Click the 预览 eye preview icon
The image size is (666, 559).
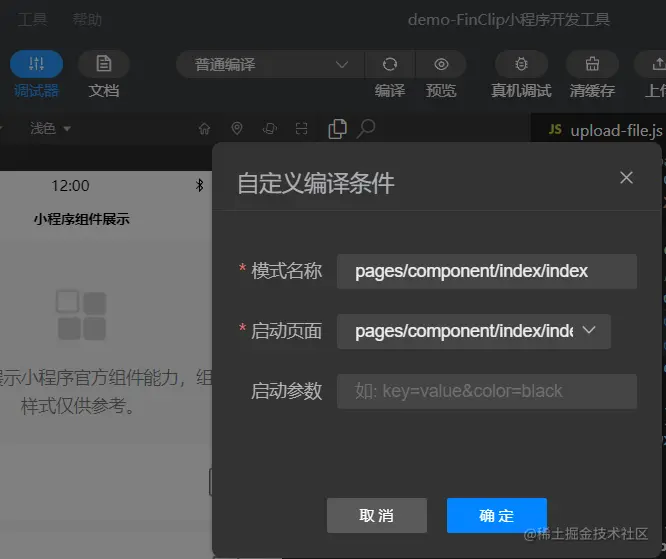[x=441, y=65]
